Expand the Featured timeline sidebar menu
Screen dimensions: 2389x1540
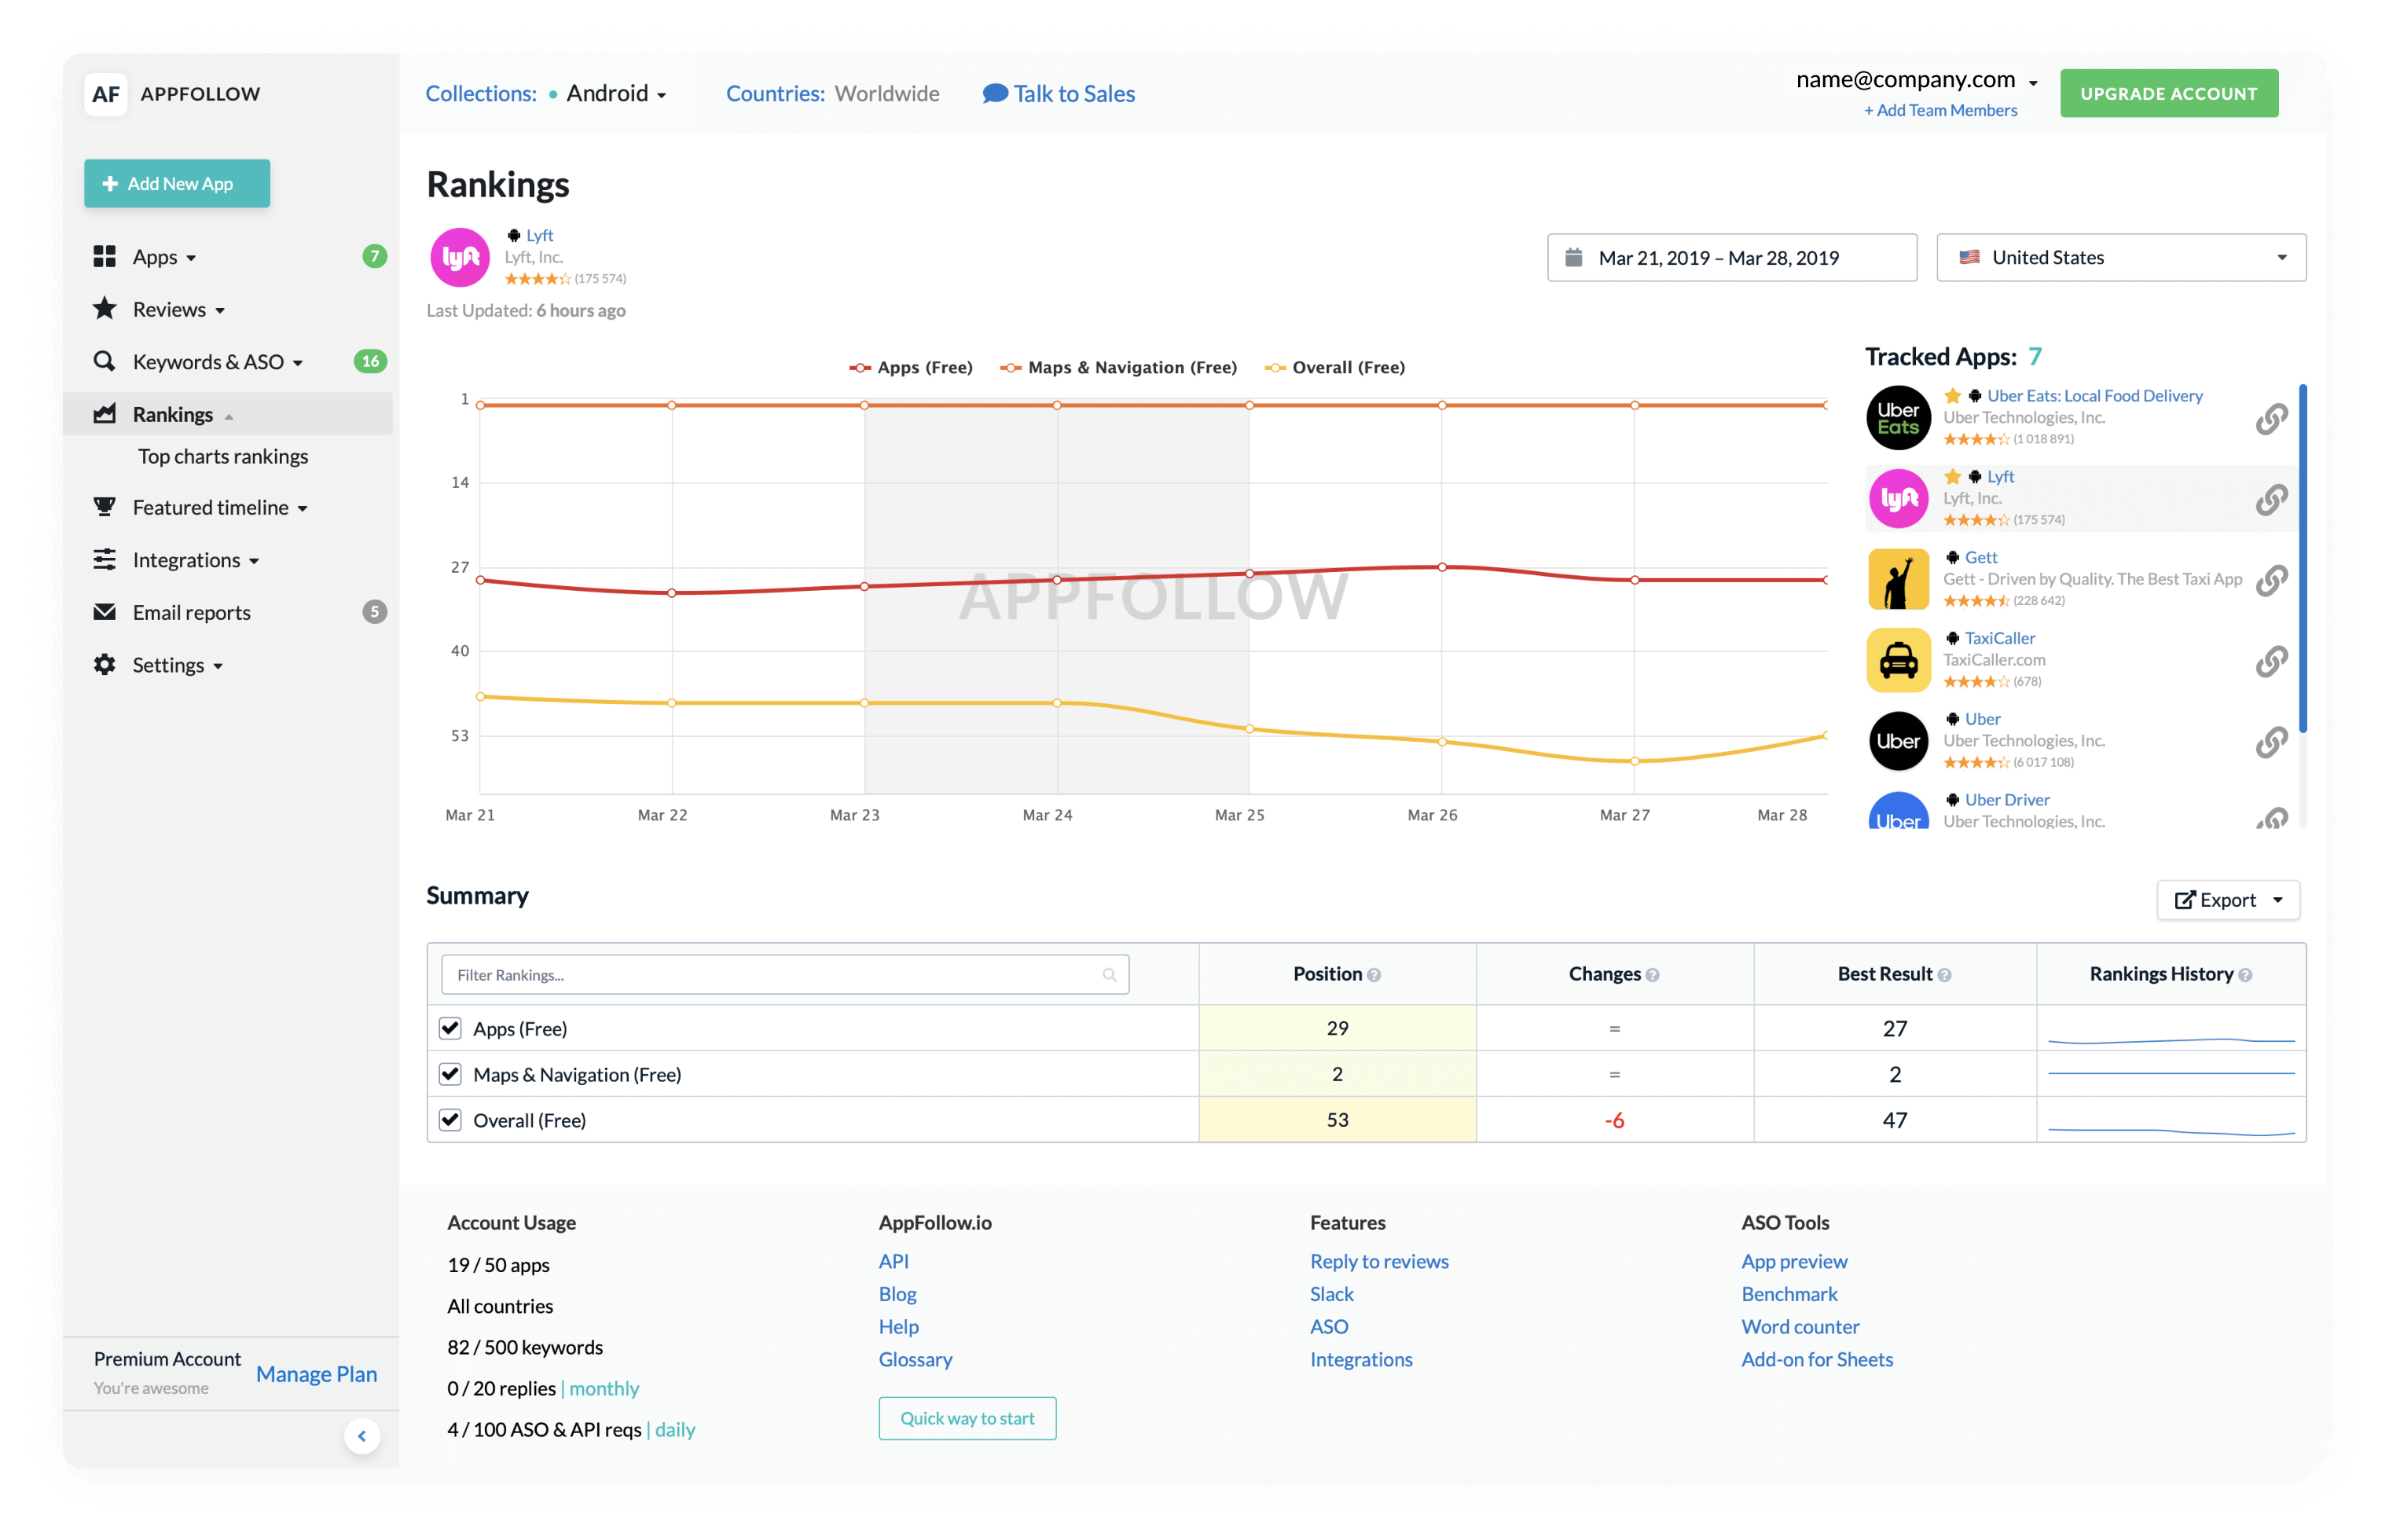coord(220,507)
